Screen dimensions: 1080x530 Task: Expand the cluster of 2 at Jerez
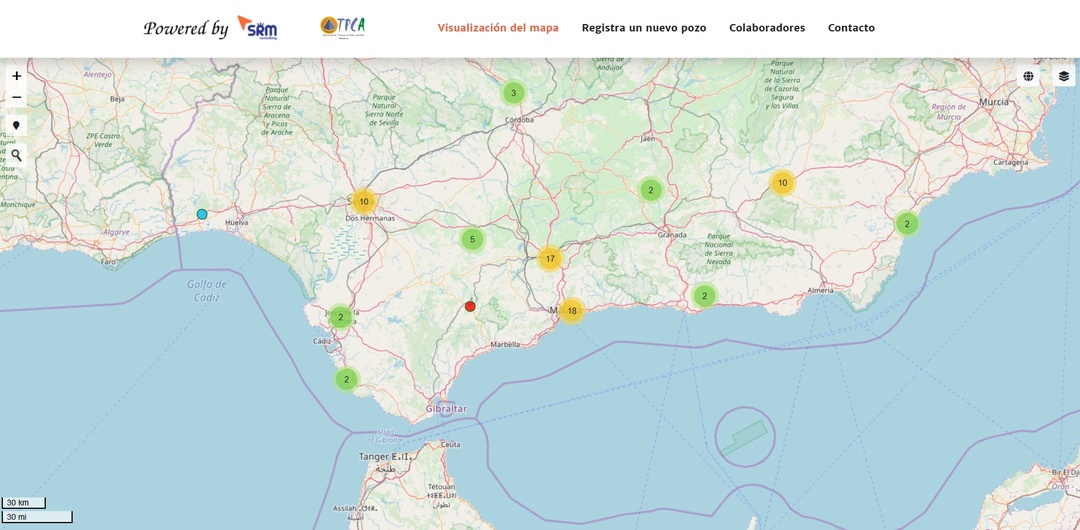point(340,317)
